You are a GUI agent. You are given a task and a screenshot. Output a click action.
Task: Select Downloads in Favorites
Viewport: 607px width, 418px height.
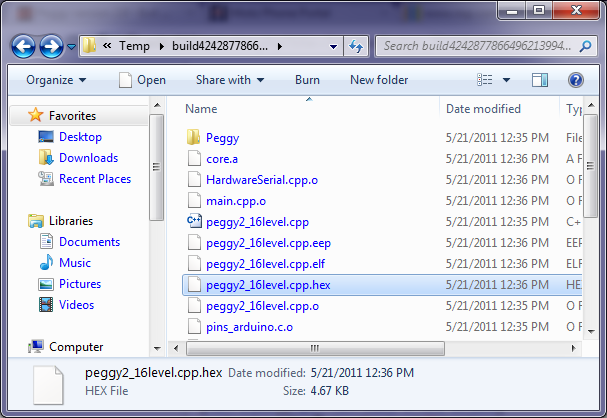pyautogui.click(x=88, y=158)
